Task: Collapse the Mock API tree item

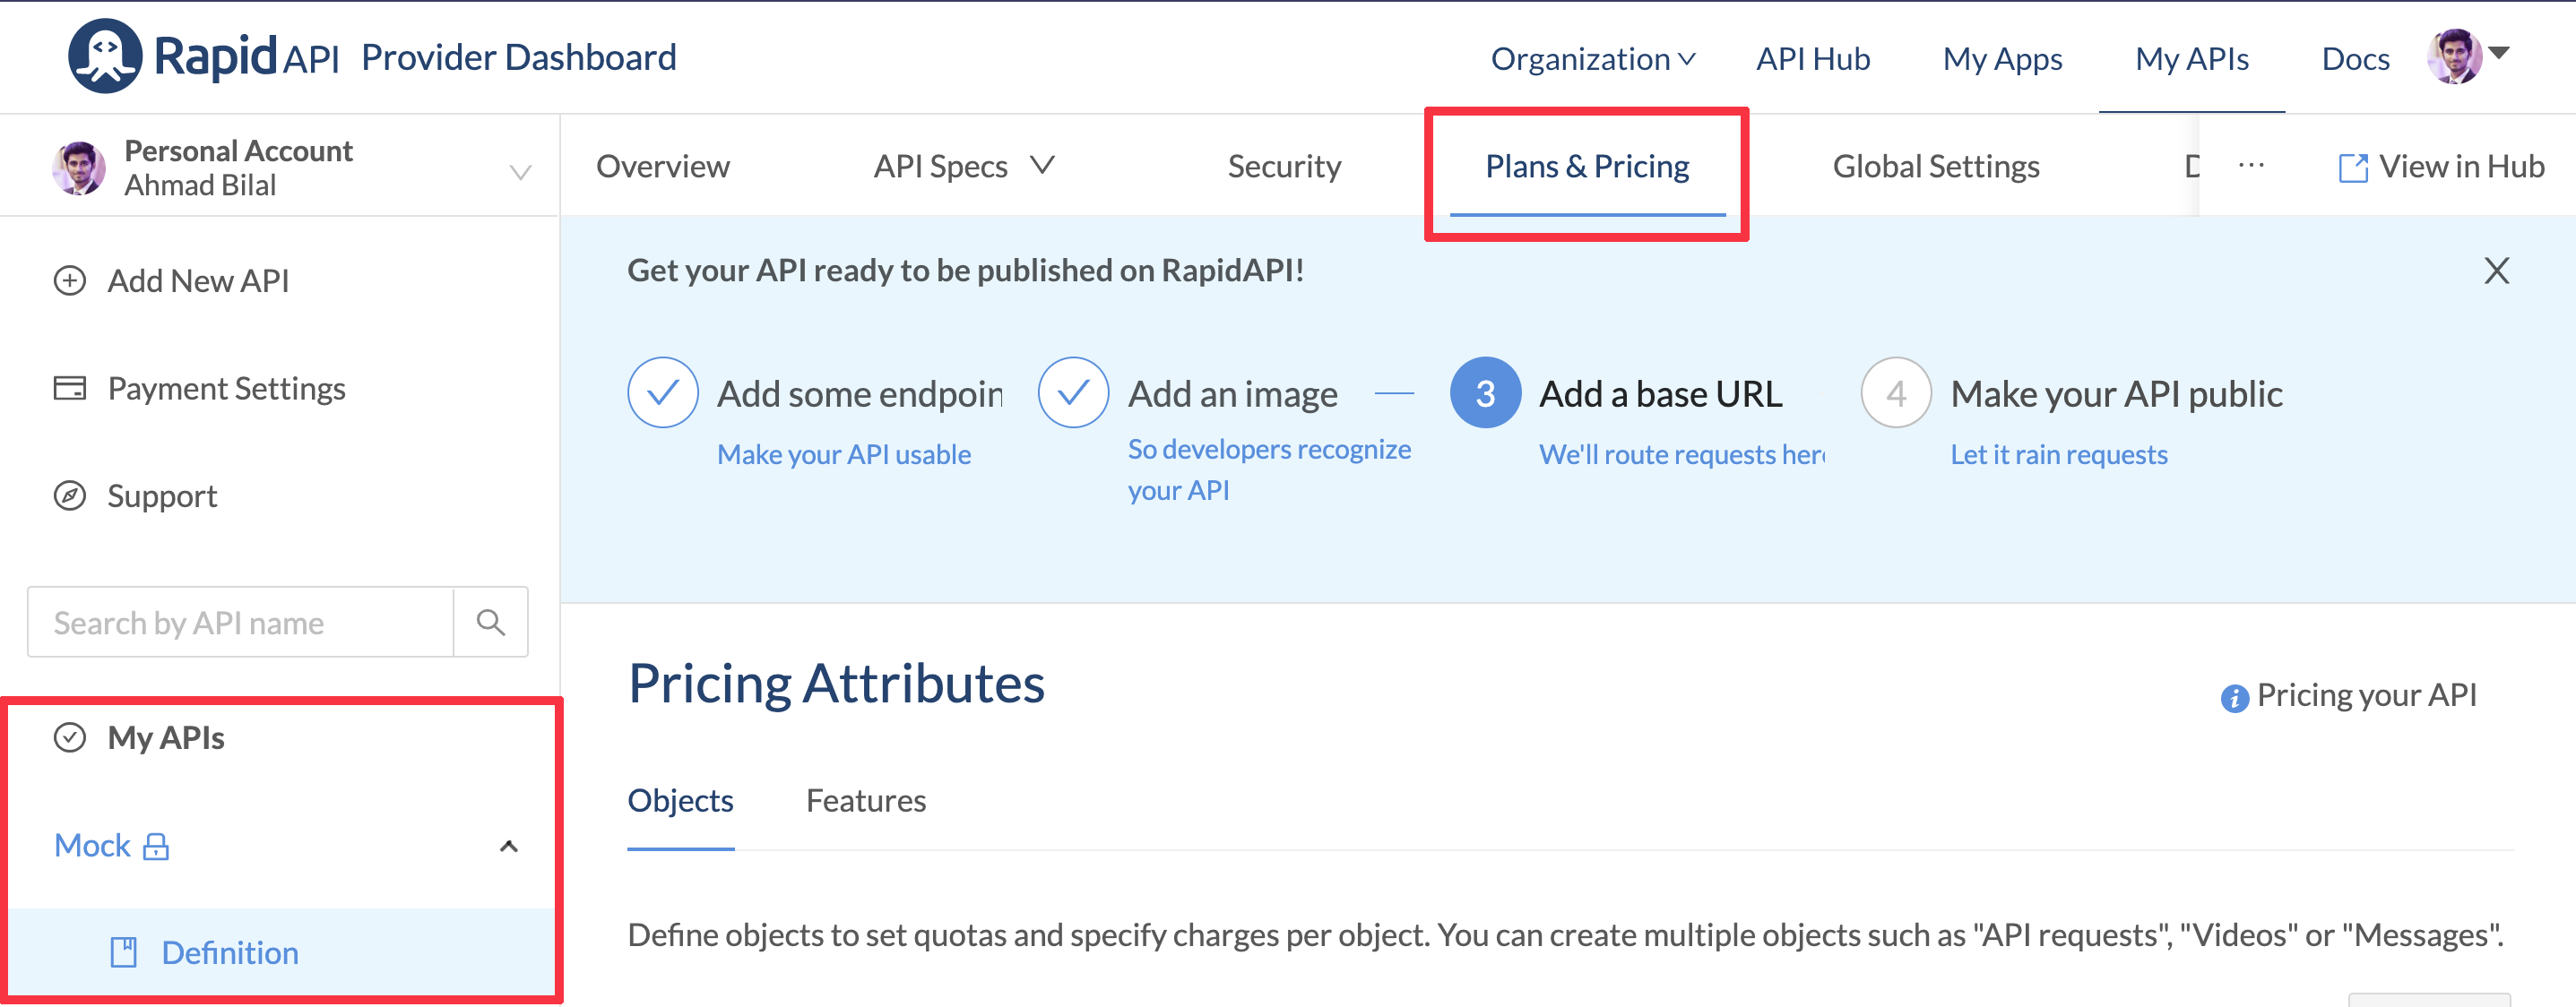Action: pyautogui.click(x=508, y=846)
